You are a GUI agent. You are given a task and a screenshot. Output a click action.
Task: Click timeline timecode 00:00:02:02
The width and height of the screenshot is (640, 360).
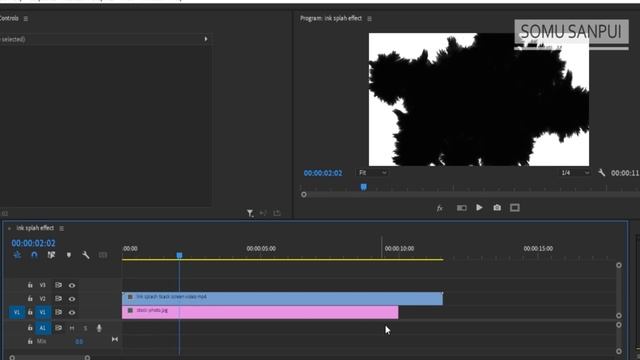click(33, 243)
